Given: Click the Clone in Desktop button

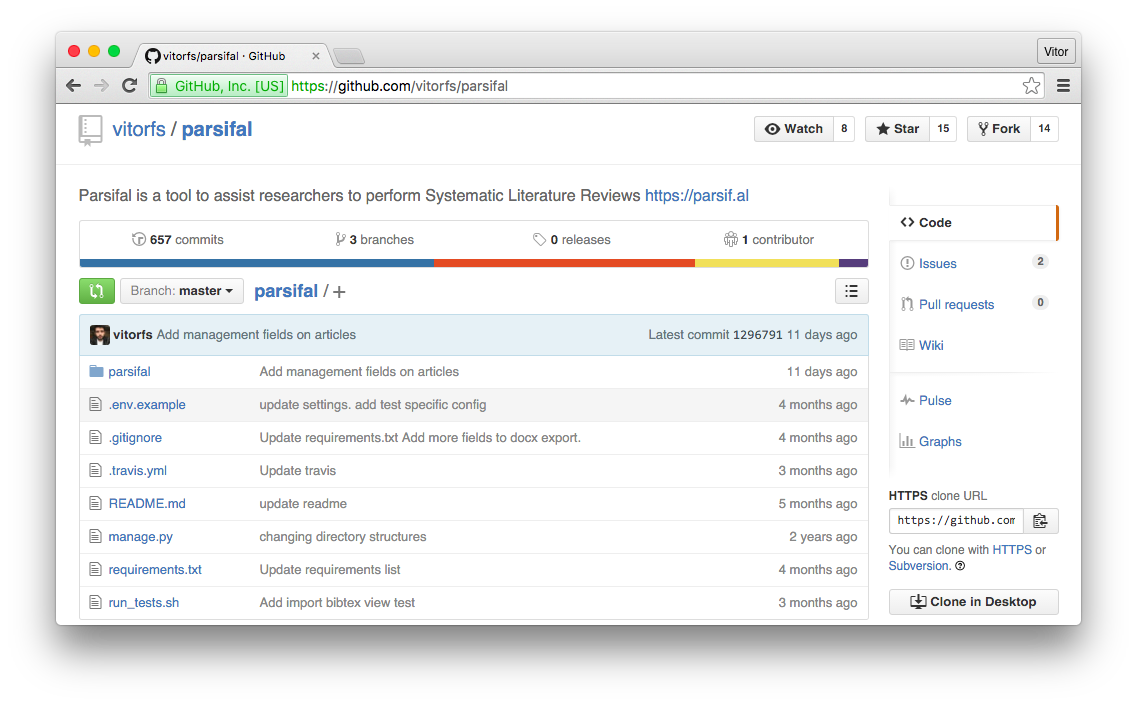Looking at the screenshot, I should (973, 602).
